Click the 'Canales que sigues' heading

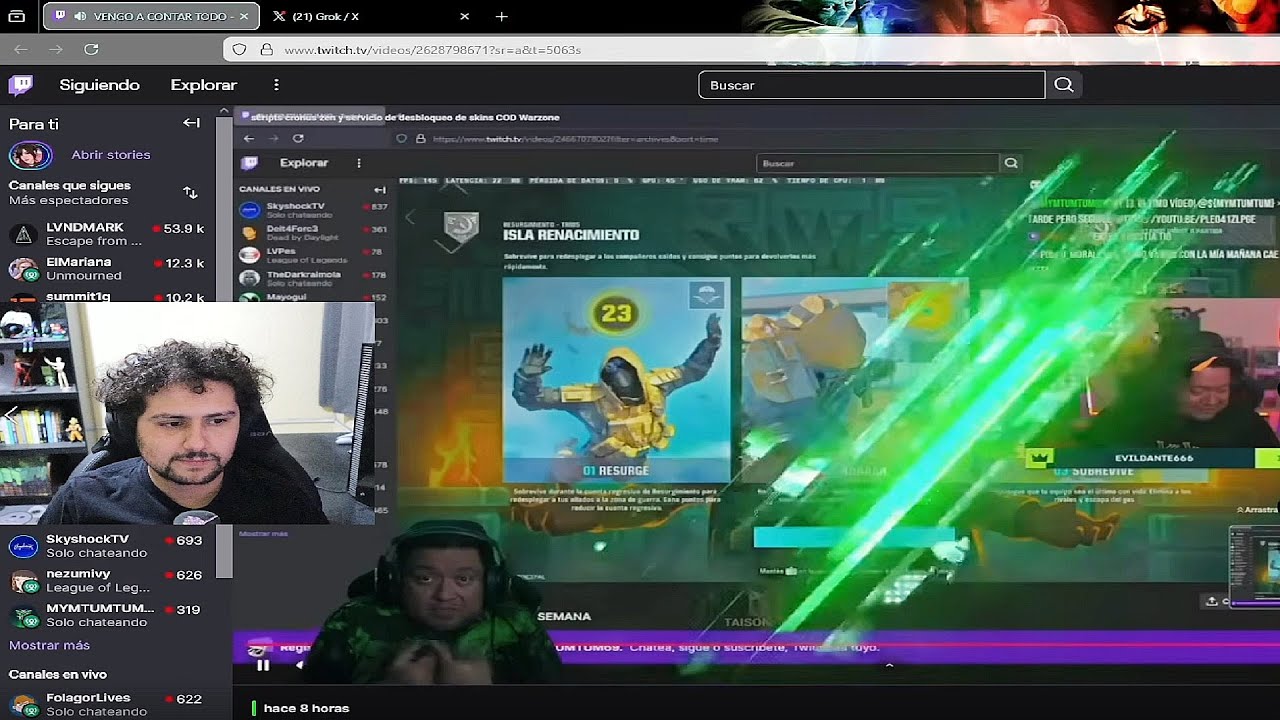70,185
